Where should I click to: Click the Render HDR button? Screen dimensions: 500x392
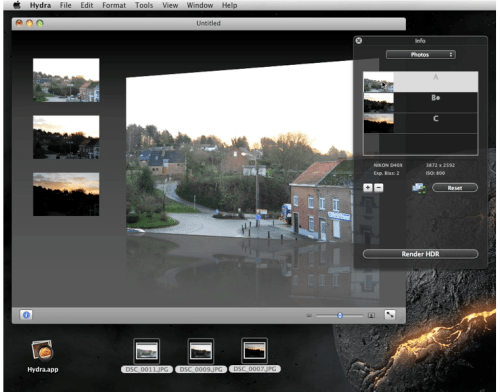click(420, 254)
